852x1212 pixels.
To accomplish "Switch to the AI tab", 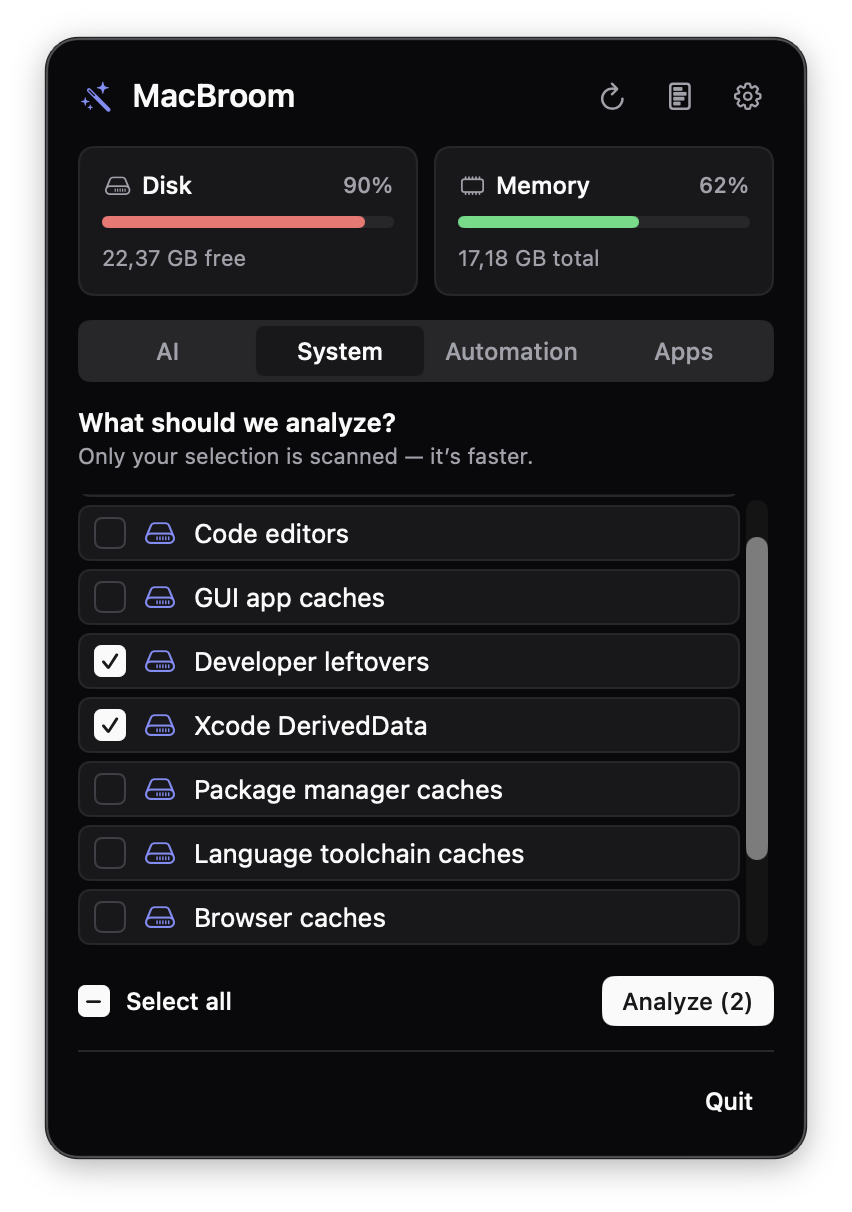I will [x=168, y=352].
